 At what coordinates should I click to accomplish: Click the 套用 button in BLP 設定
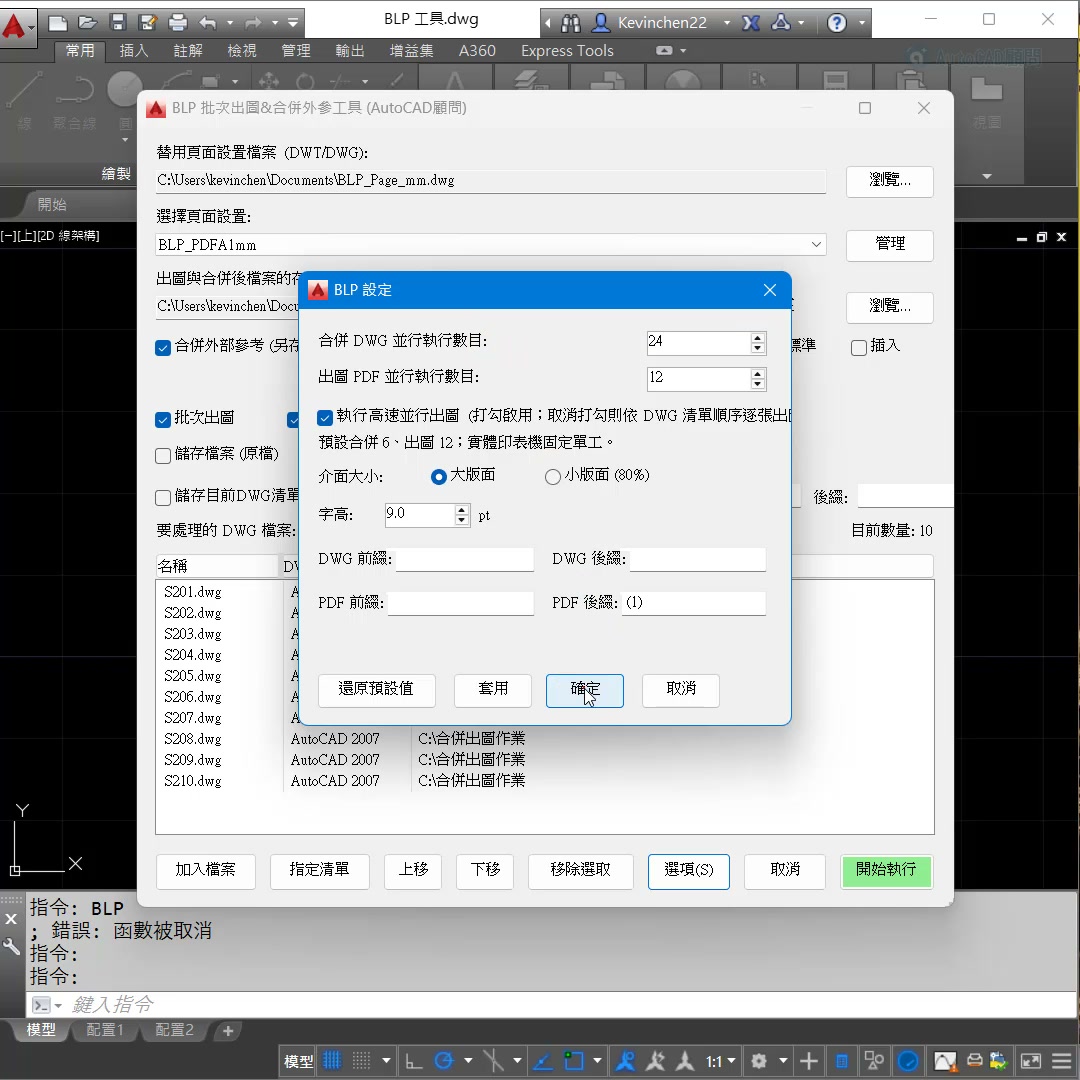[492, 690]
